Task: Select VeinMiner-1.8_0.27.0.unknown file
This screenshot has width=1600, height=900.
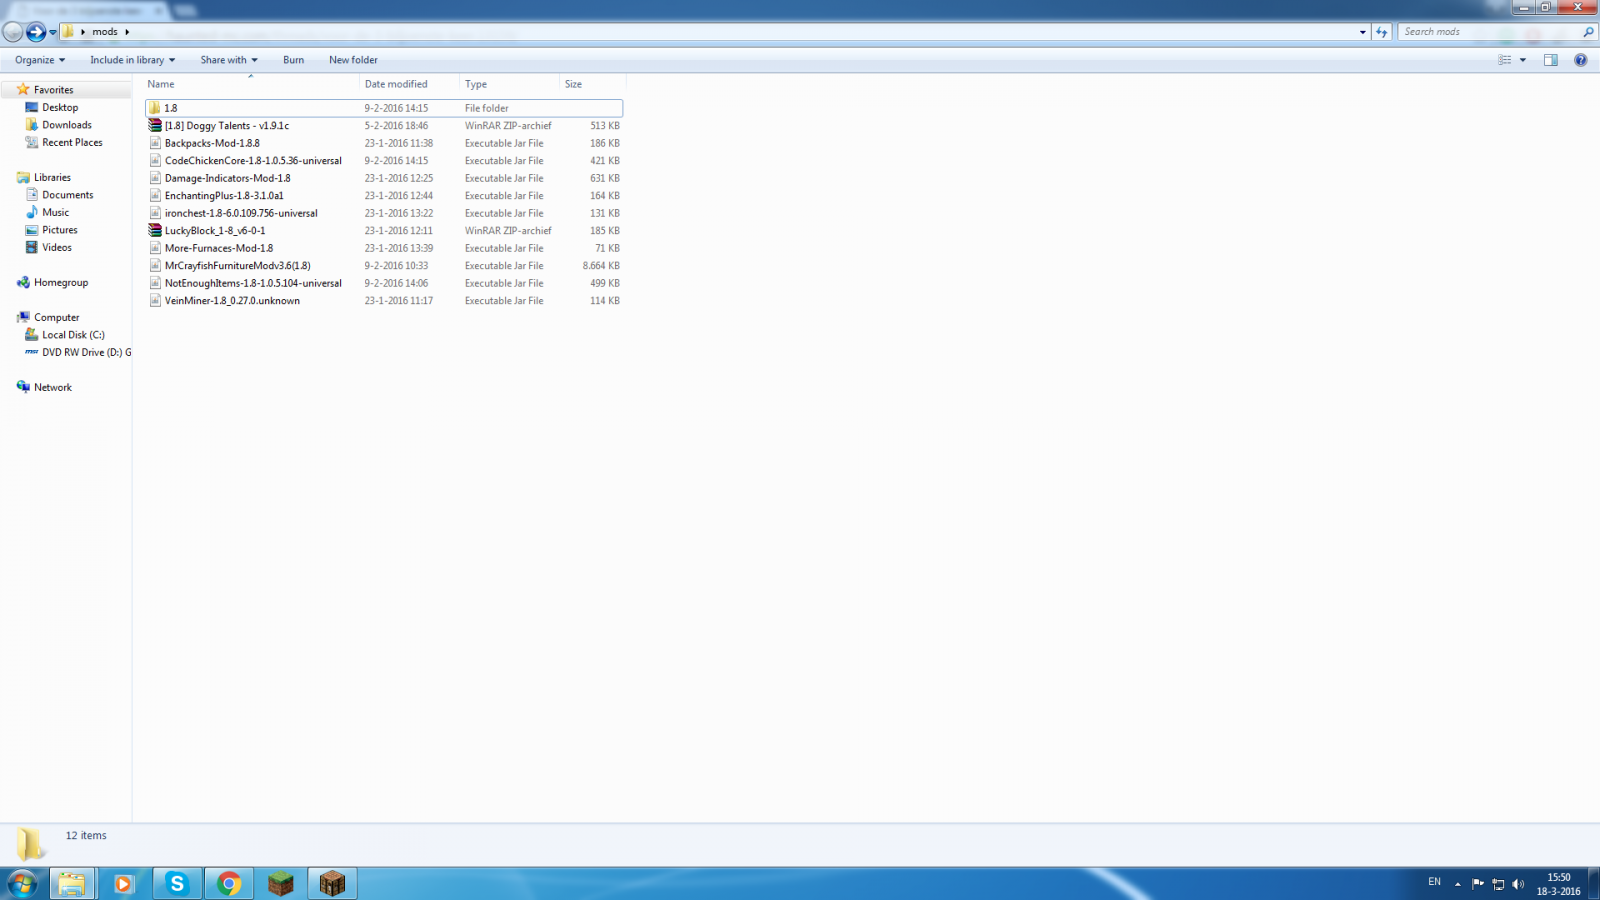Action: [x=232, y=301]
